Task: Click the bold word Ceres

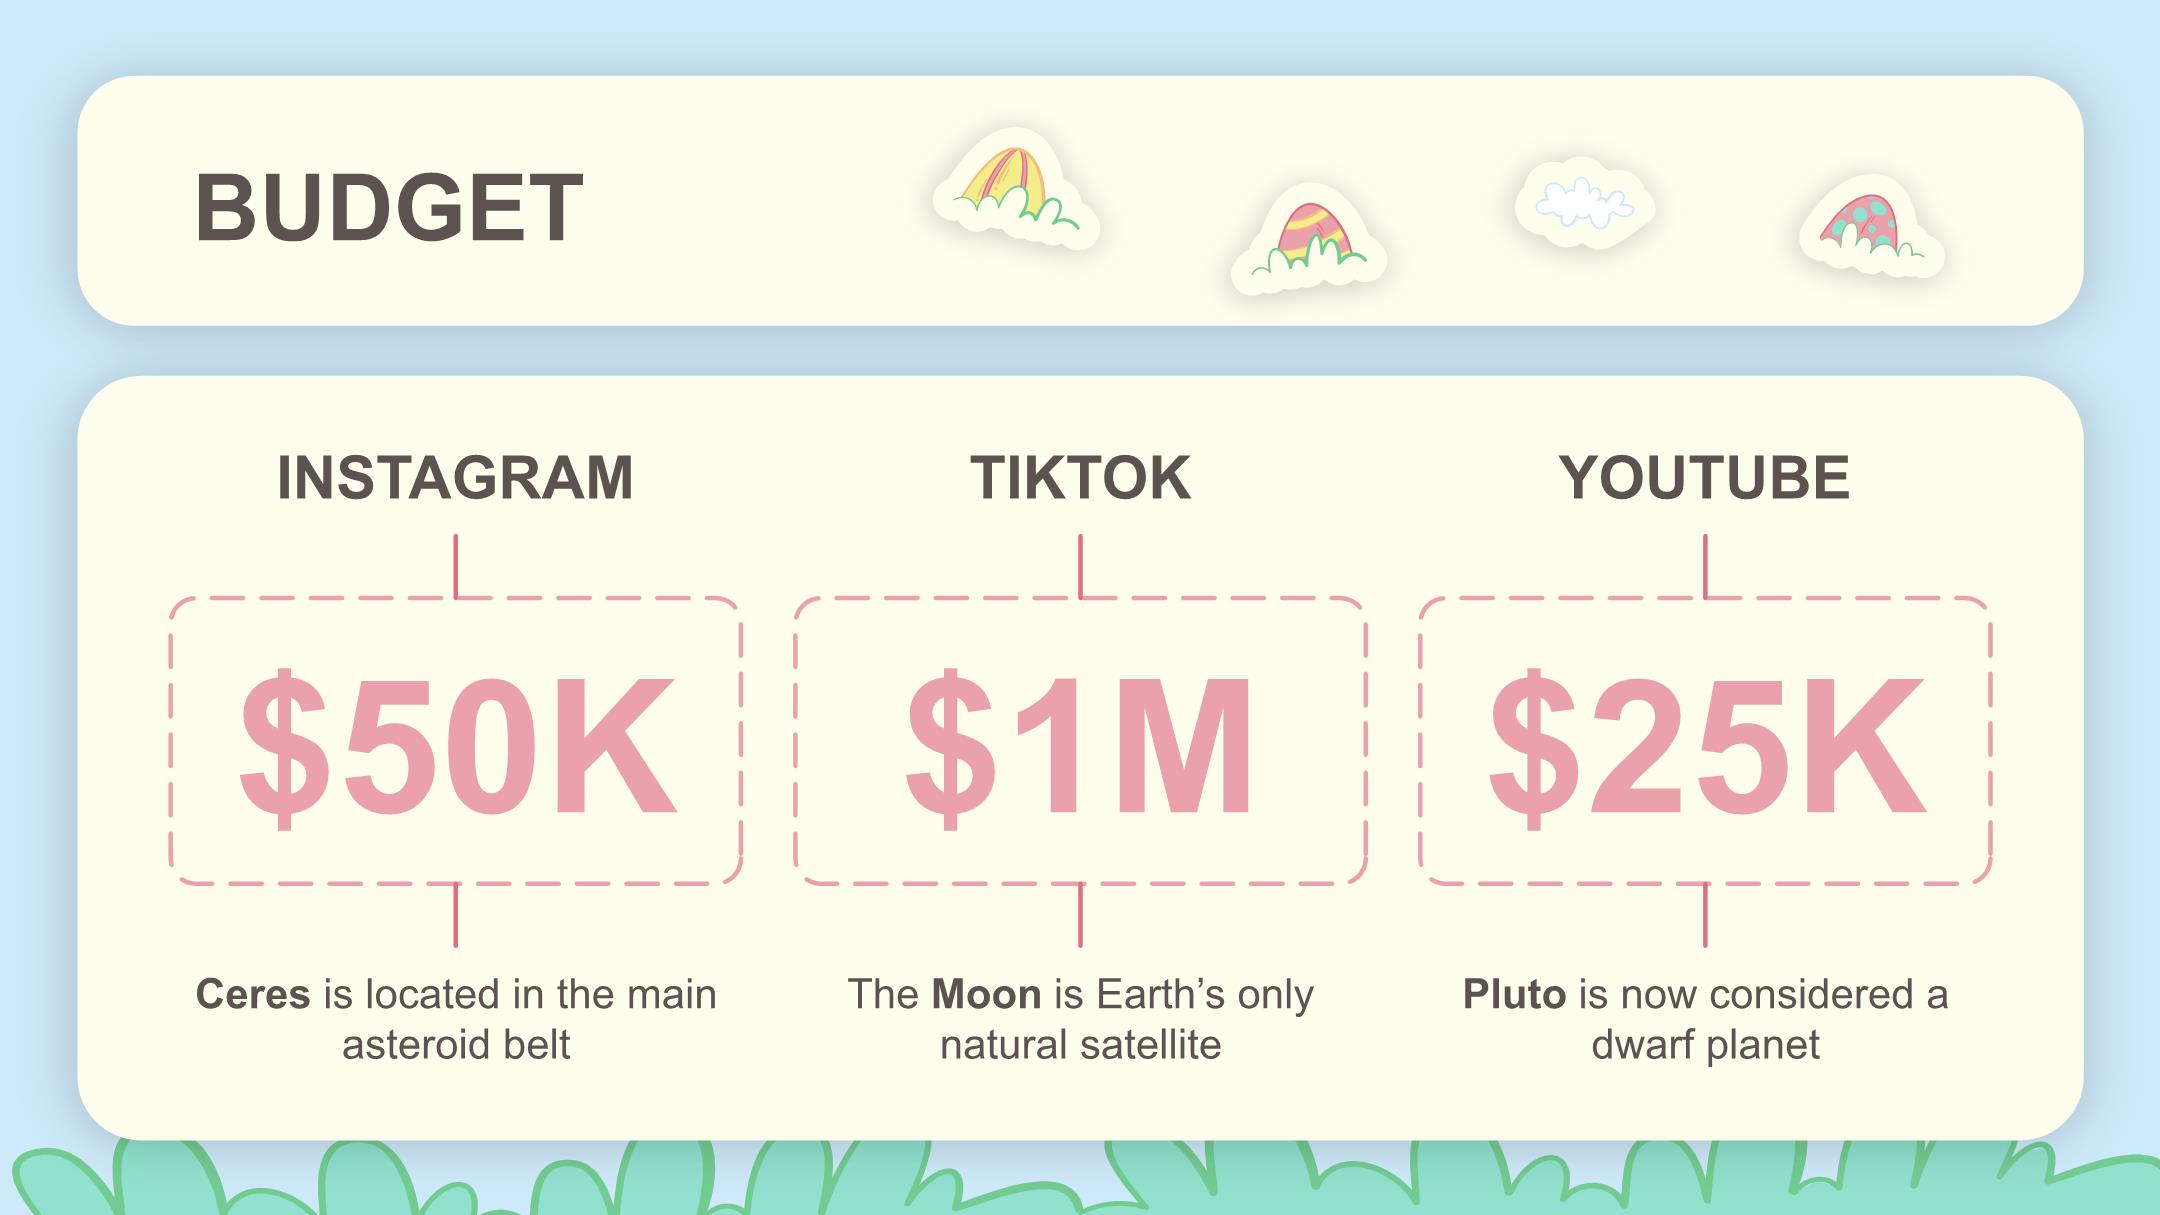Action: tap(253, 995)
